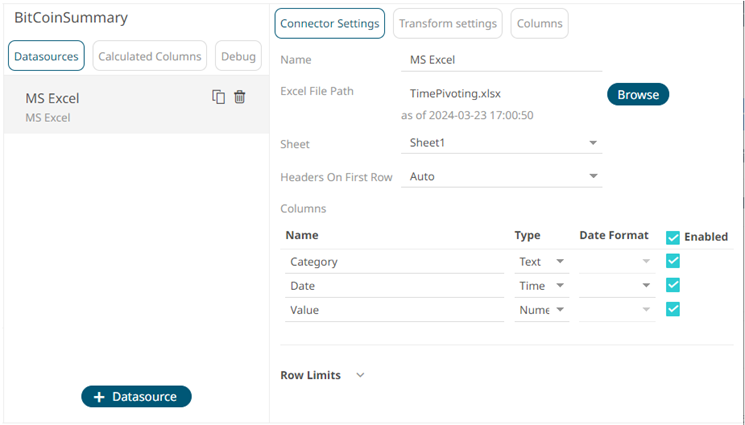Image resolution: width=745 pixels, height=425 pixels.
Task: Open the Sheet dropdown
Action: [x=504, y=143]
